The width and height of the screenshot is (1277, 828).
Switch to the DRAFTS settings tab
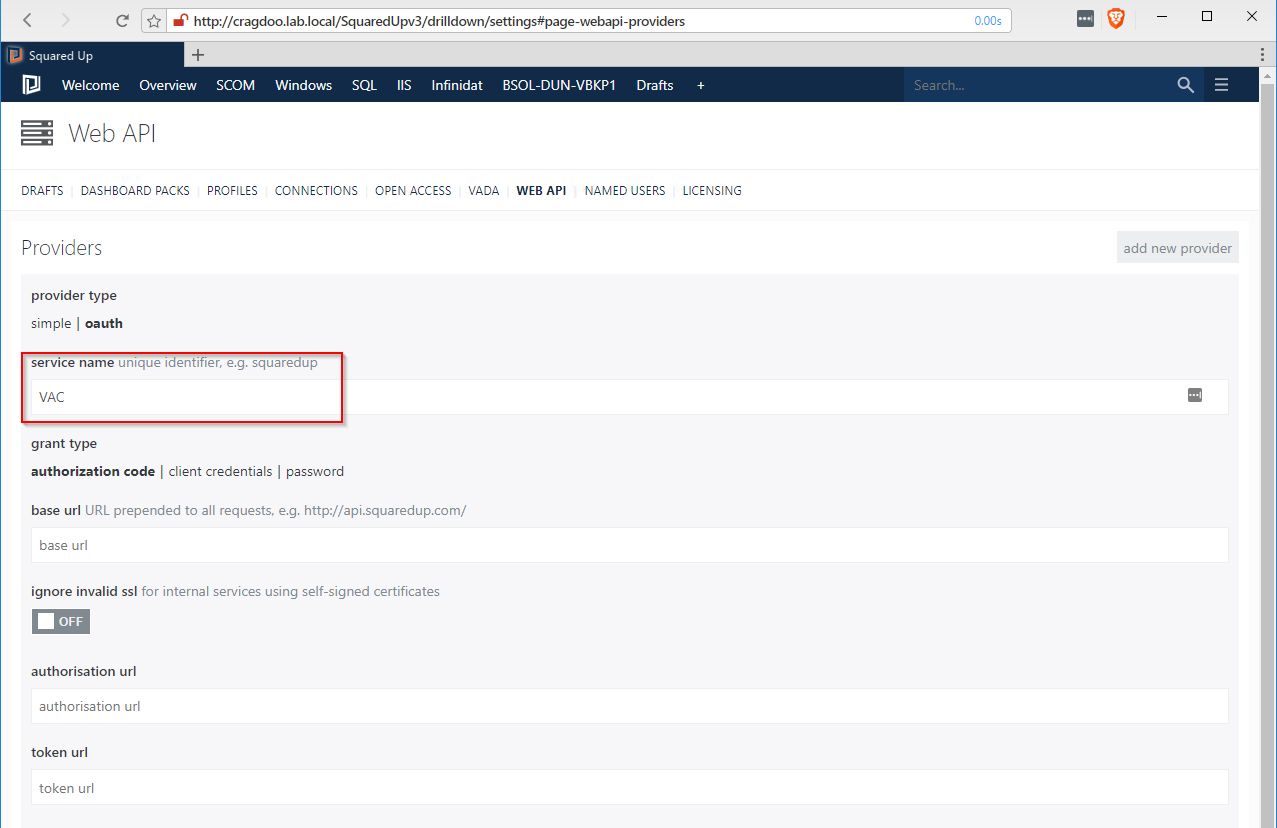coord(42,190)
